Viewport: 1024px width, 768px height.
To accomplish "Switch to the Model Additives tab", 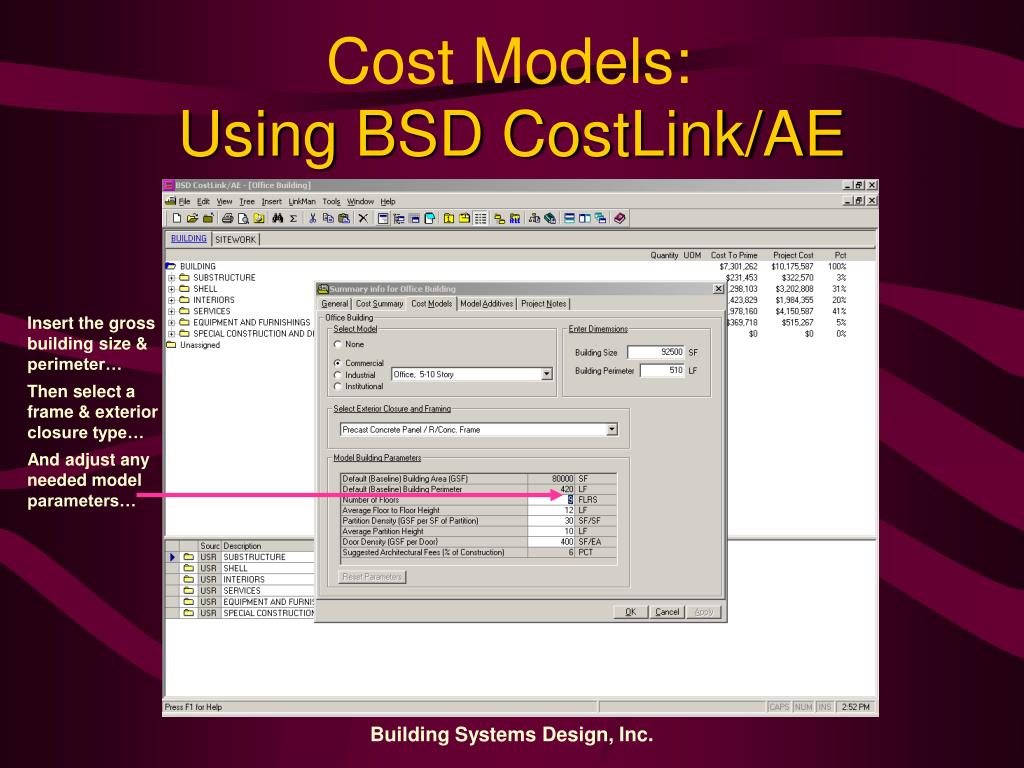I will [487, 304].
